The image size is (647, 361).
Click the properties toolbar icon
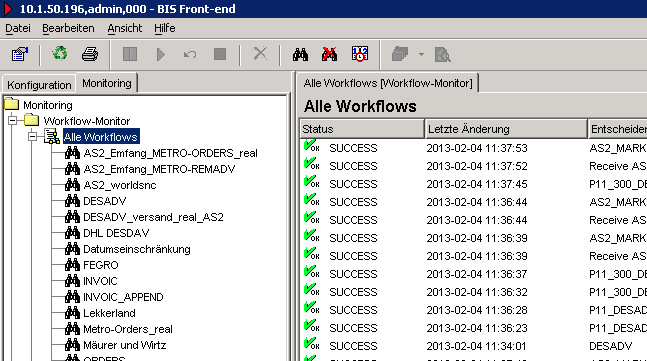pyautogui.click(x=19, y=54)
